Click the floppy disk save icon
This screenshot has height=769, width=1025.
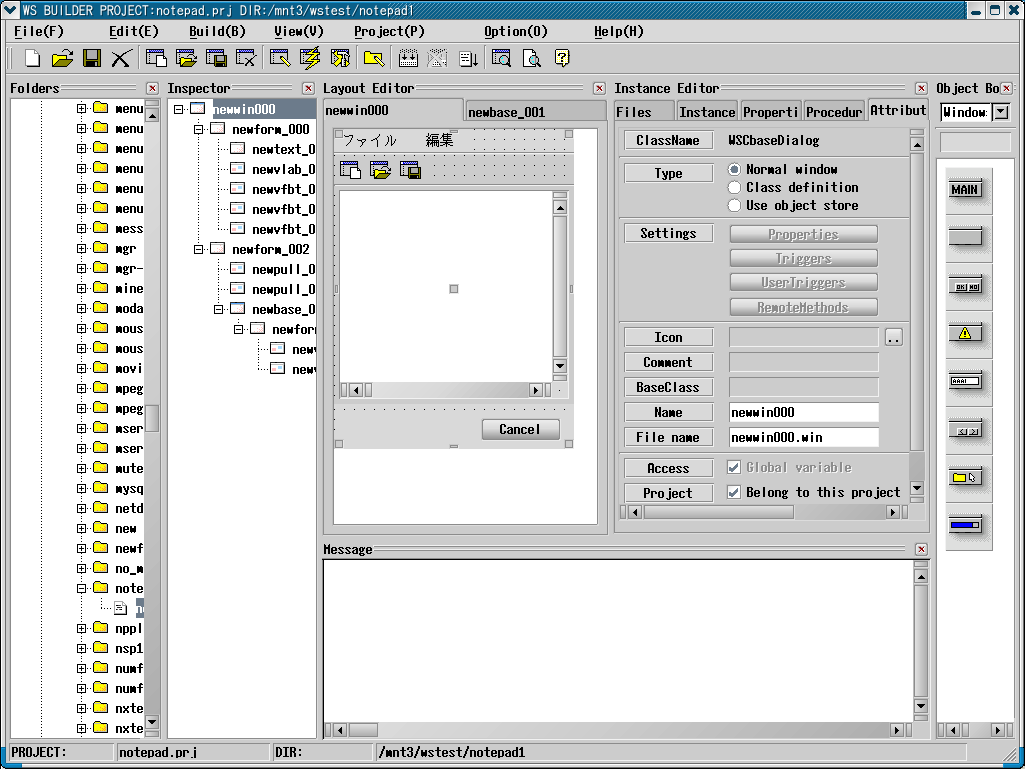[x=91, y=58]
